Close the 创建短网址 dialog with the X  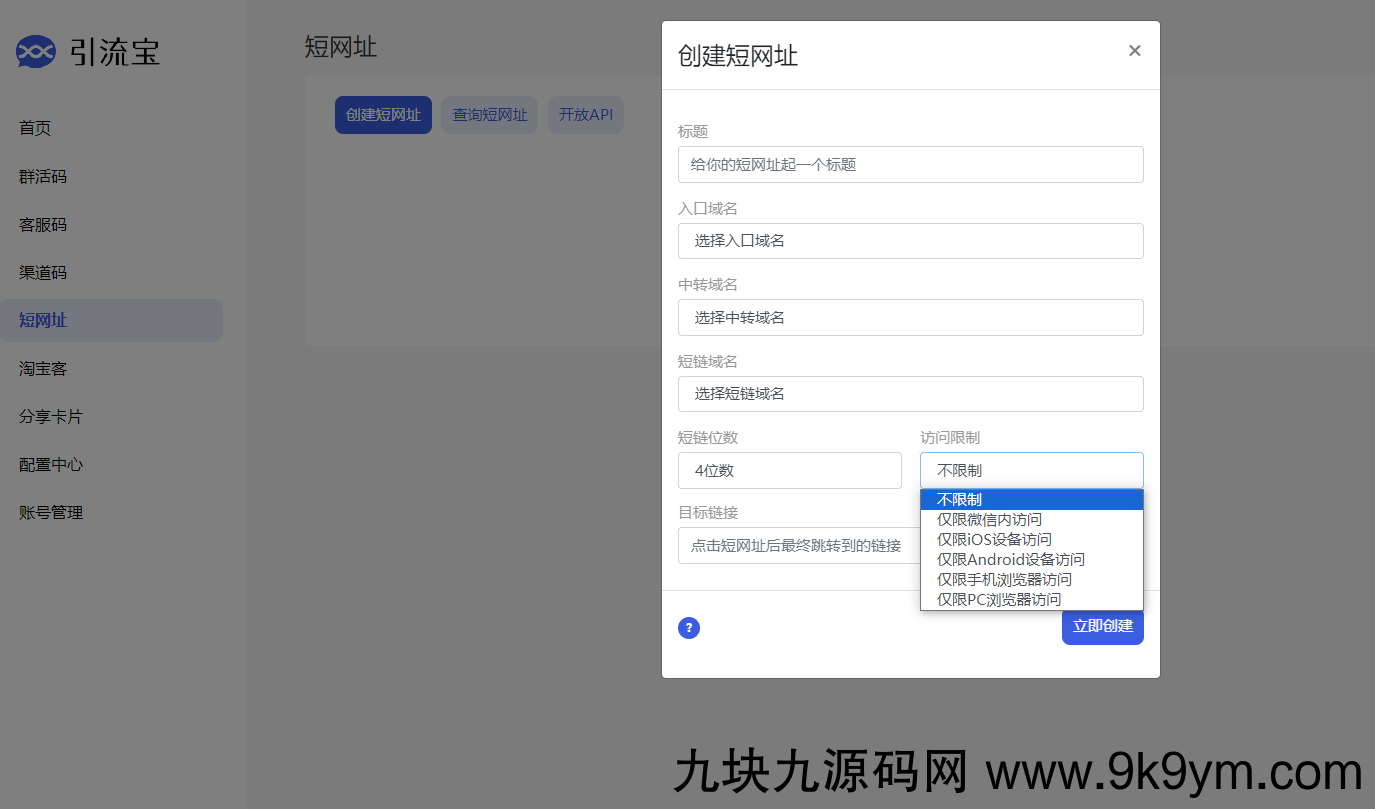point(1134,51)
